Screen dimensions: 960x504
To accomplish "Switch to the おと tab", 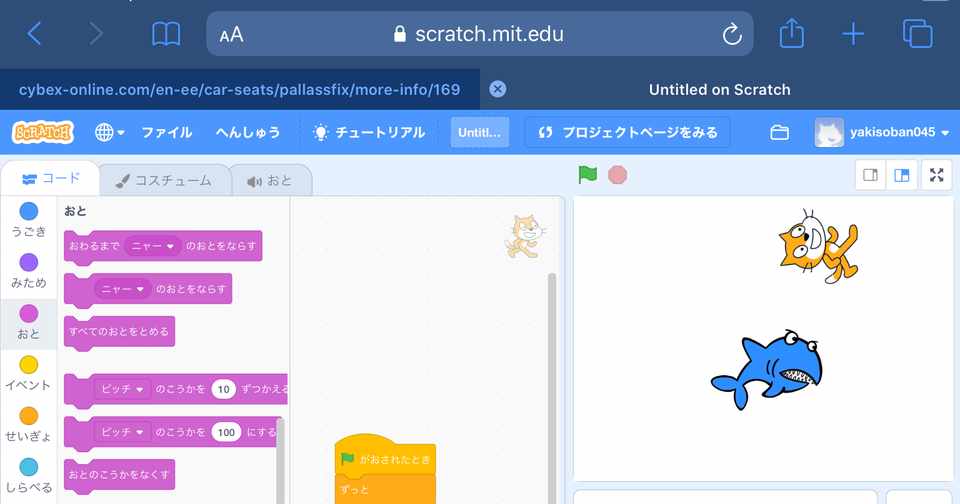I will (270, 181).
